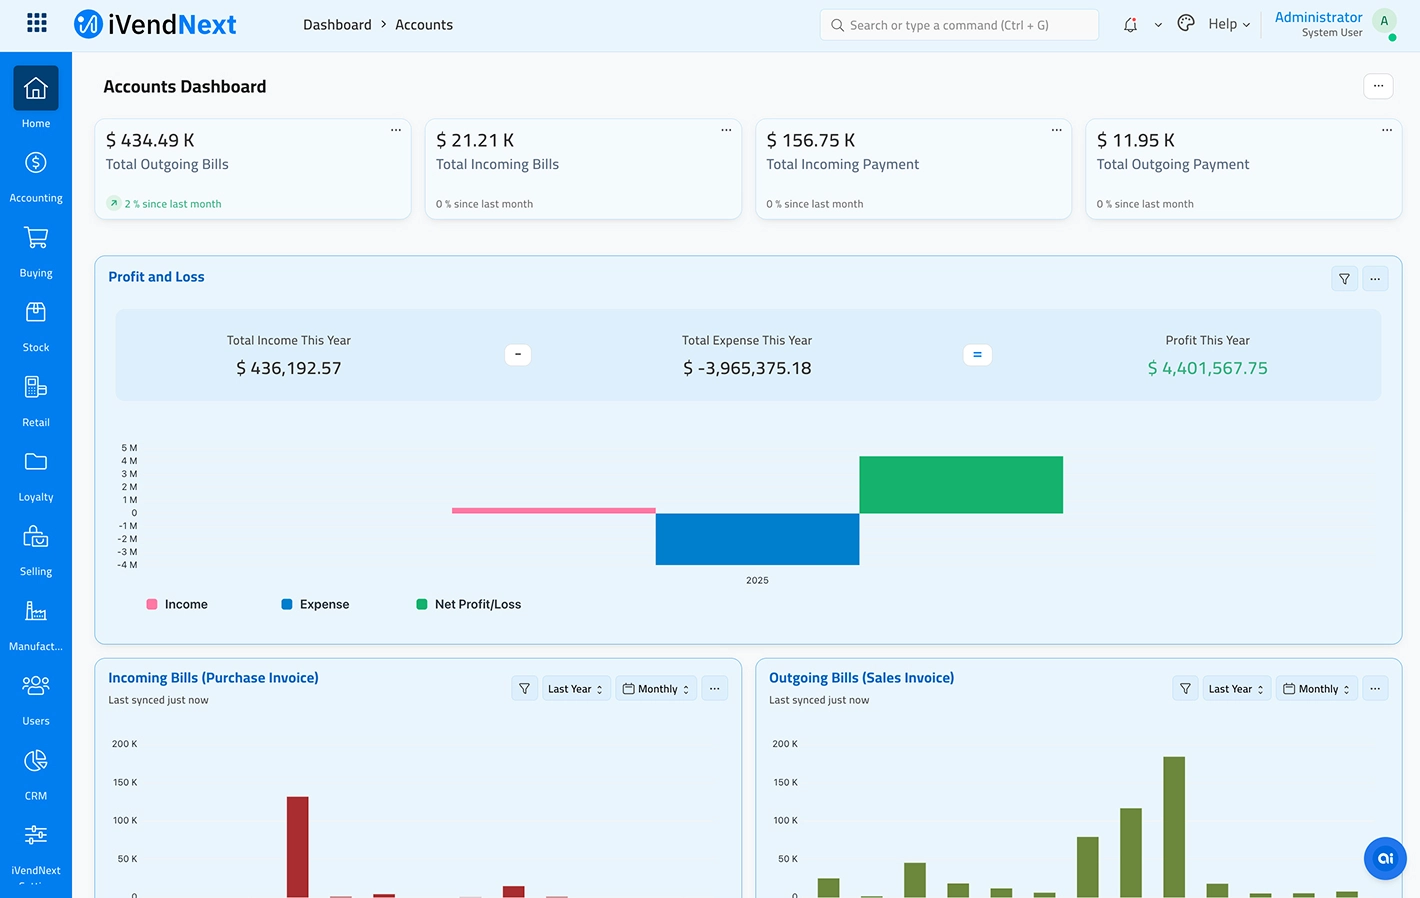The image size is (1420, 898).
Task: Open the apps grid launcher icon
Action: click(37, 23)
